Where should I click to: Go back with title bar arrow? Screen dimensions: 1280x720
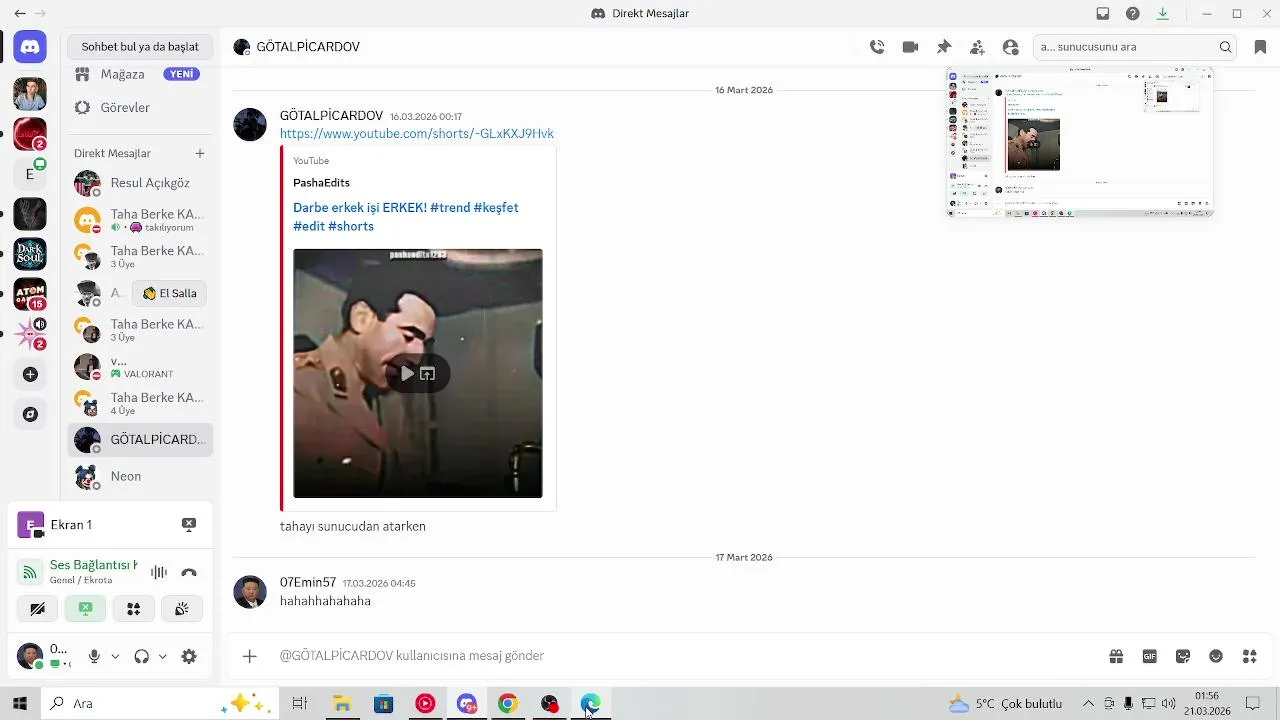tap(20, 14)
